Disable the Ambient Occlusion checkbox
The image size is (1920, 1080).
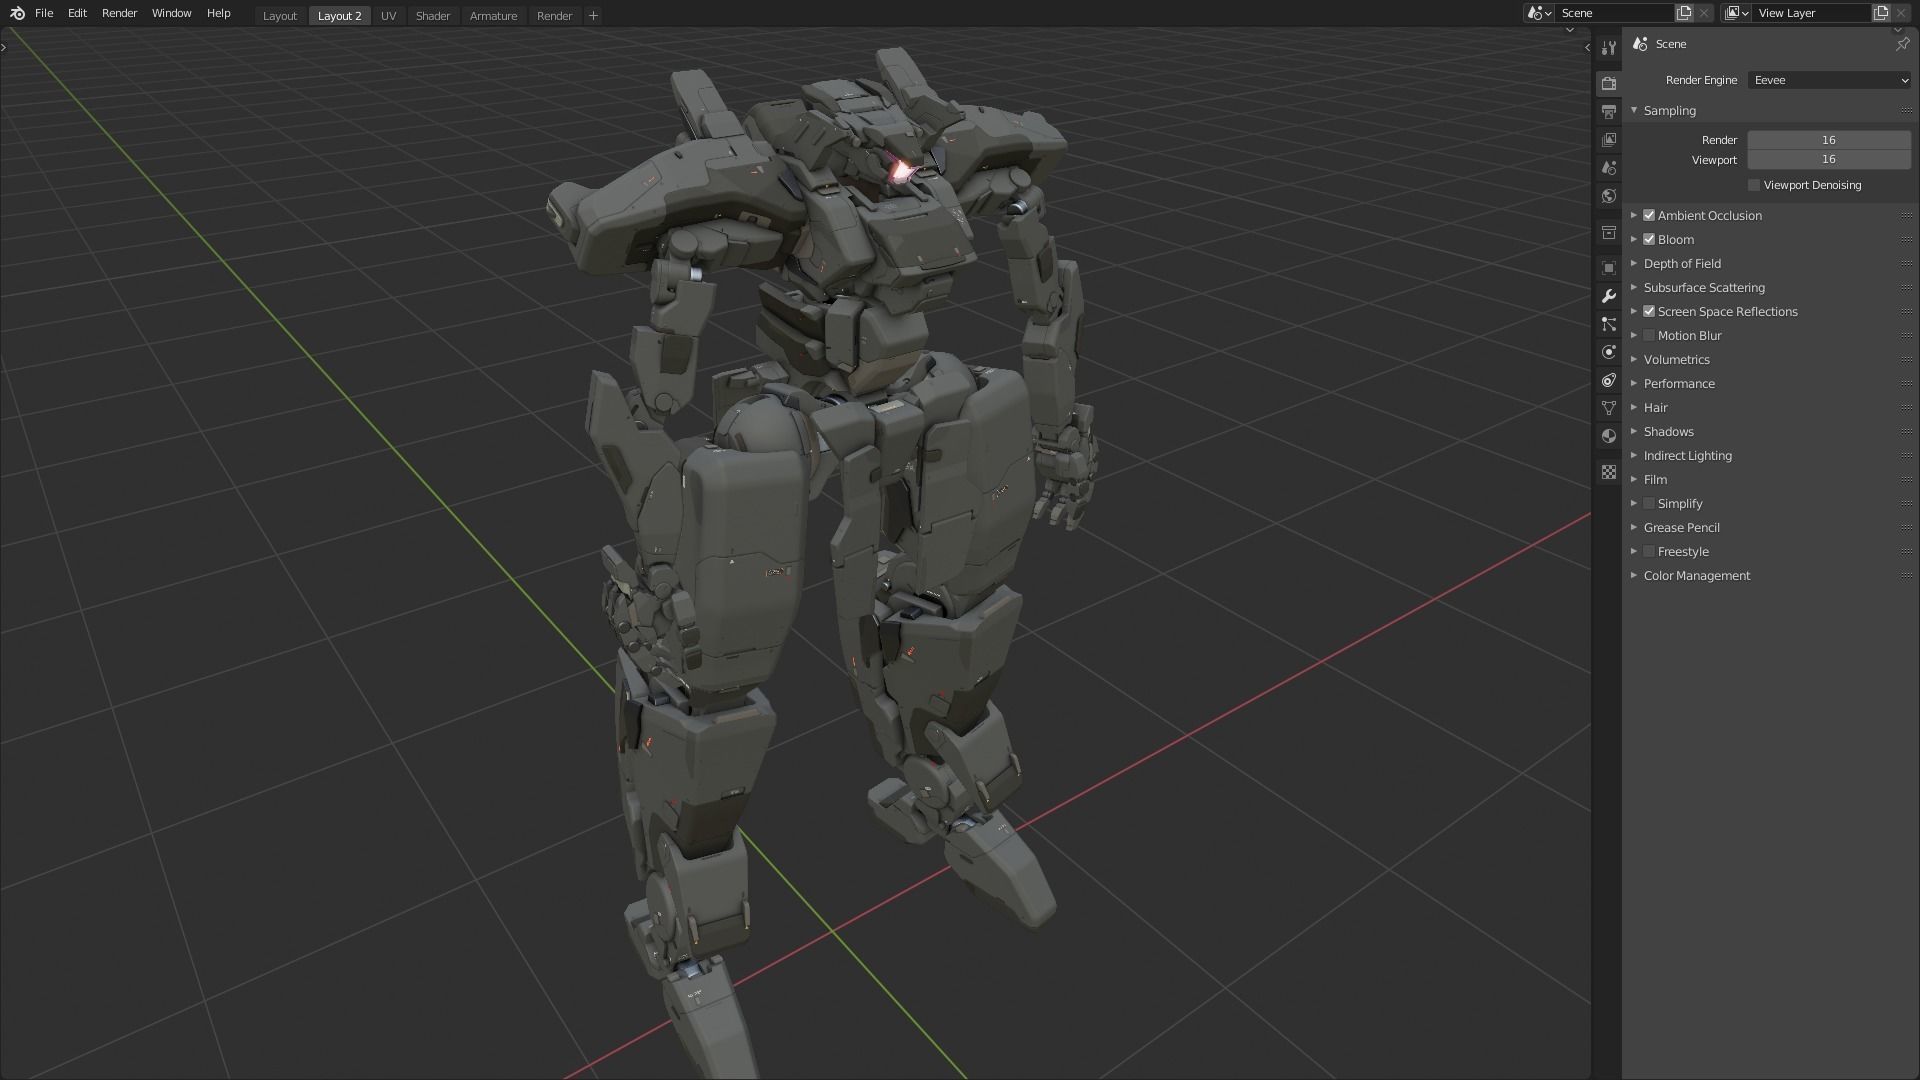1649,215
